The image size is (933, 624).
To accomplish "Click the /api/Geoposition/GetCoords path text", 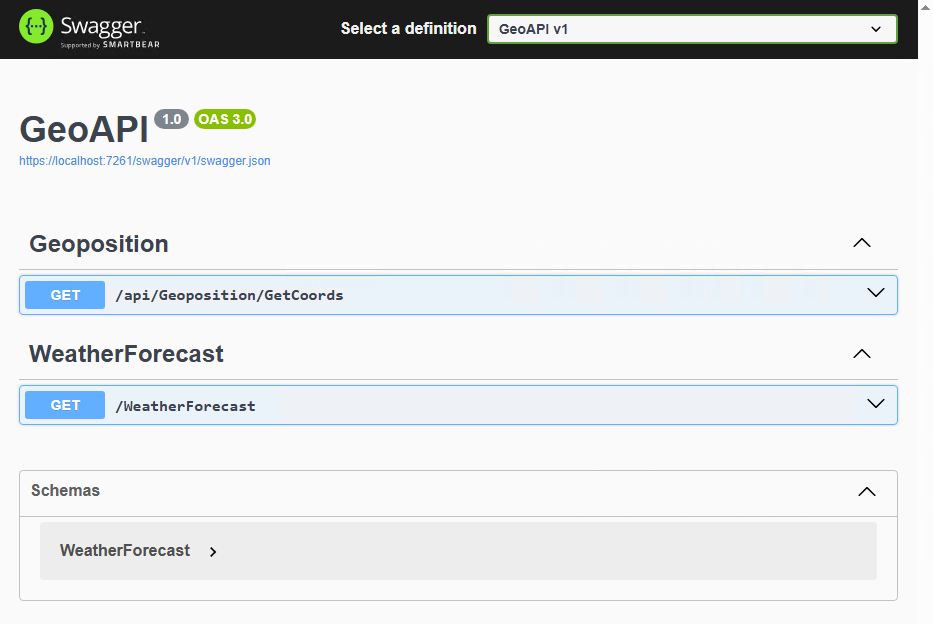I will [x=229, y=295].
